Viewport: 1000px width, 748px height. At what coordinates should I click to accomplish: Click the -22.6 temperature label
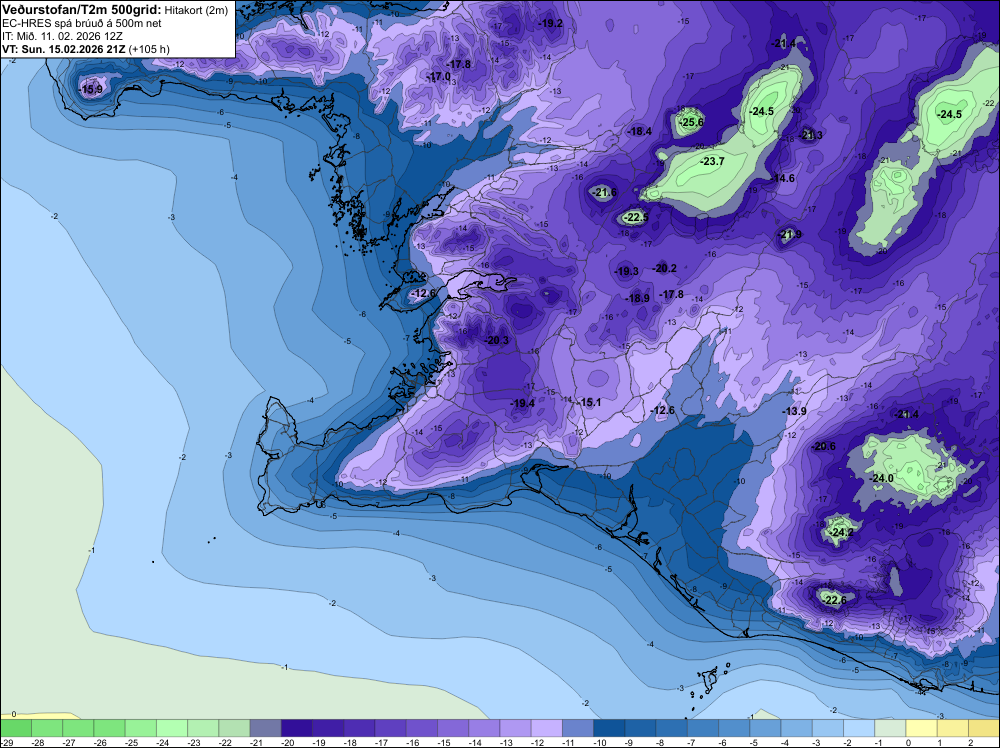coord(835,599)
